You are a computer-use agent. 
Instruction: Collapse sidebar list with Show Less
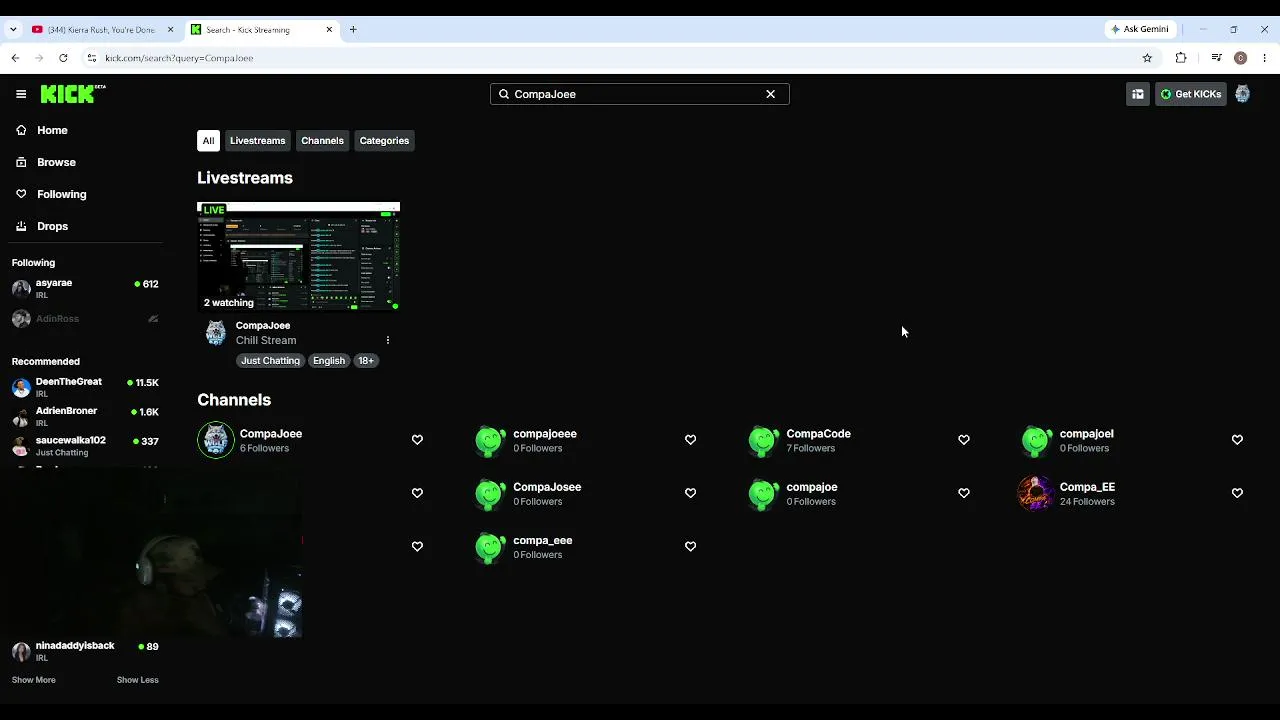click(x=138, y=680)
